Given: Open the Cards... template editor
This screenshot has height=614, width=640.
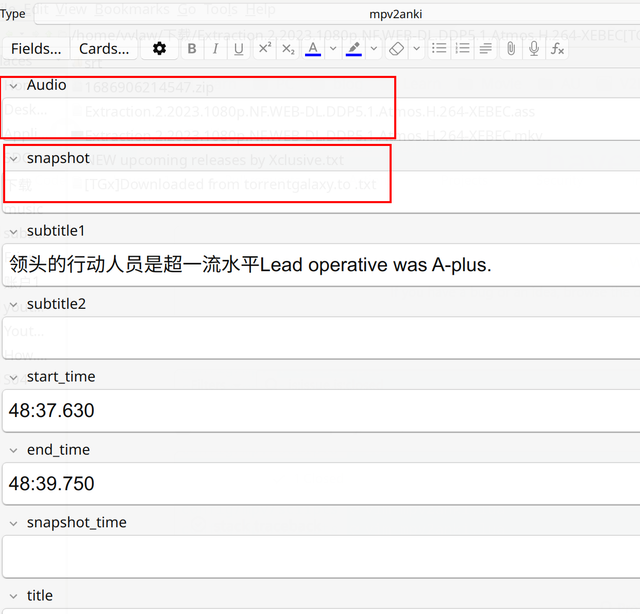Looking at the screenshot, I should coord(104,49).
